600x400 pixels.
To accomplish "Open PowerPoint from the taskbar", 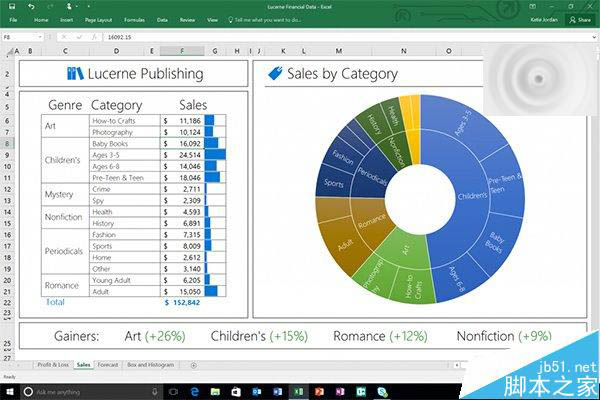I will click(321, 390).
